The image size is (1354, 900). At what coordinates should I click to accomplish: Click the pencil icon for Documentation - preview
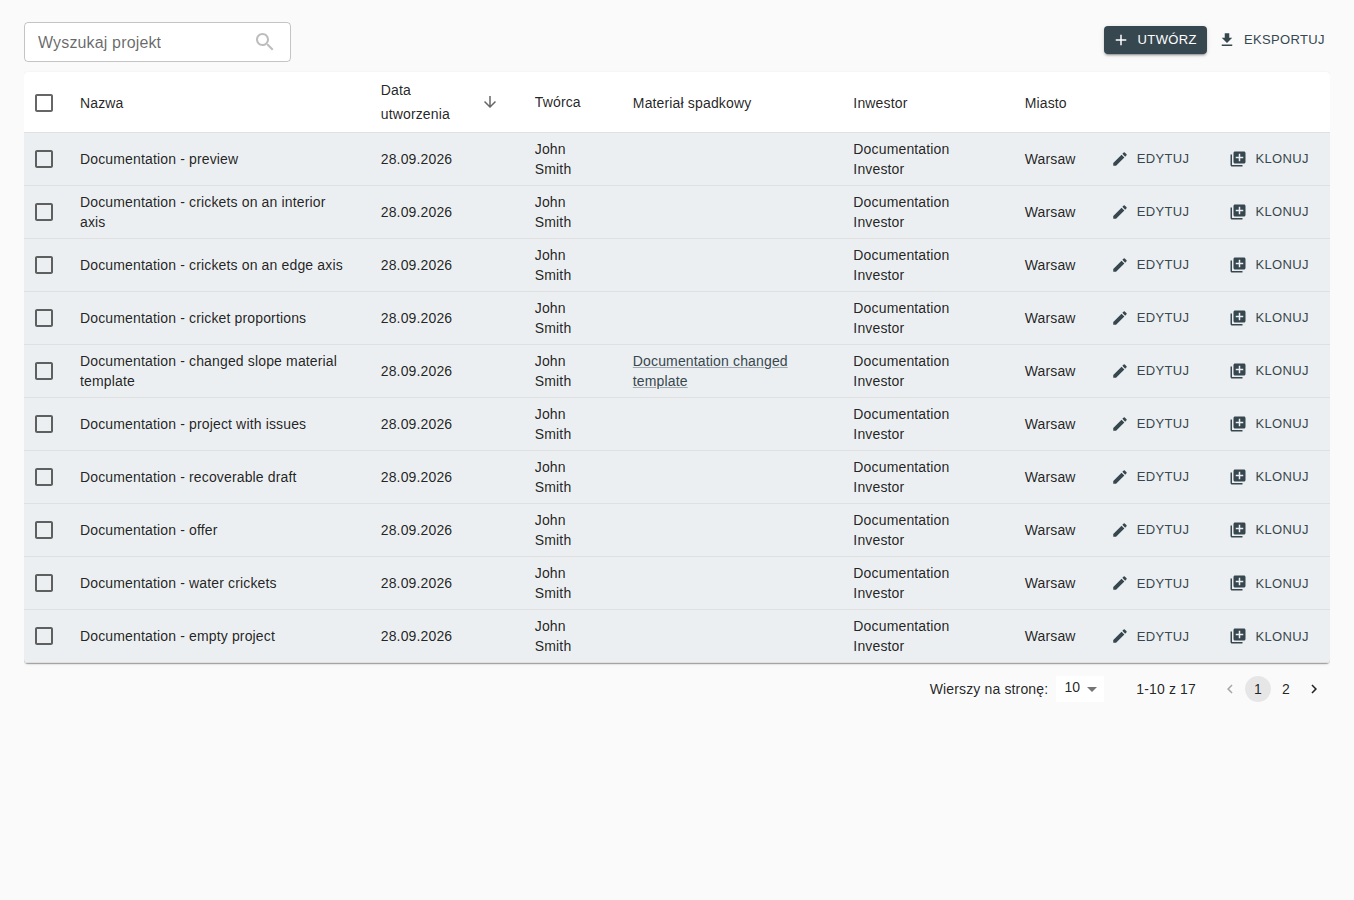tap(1120, 159)
